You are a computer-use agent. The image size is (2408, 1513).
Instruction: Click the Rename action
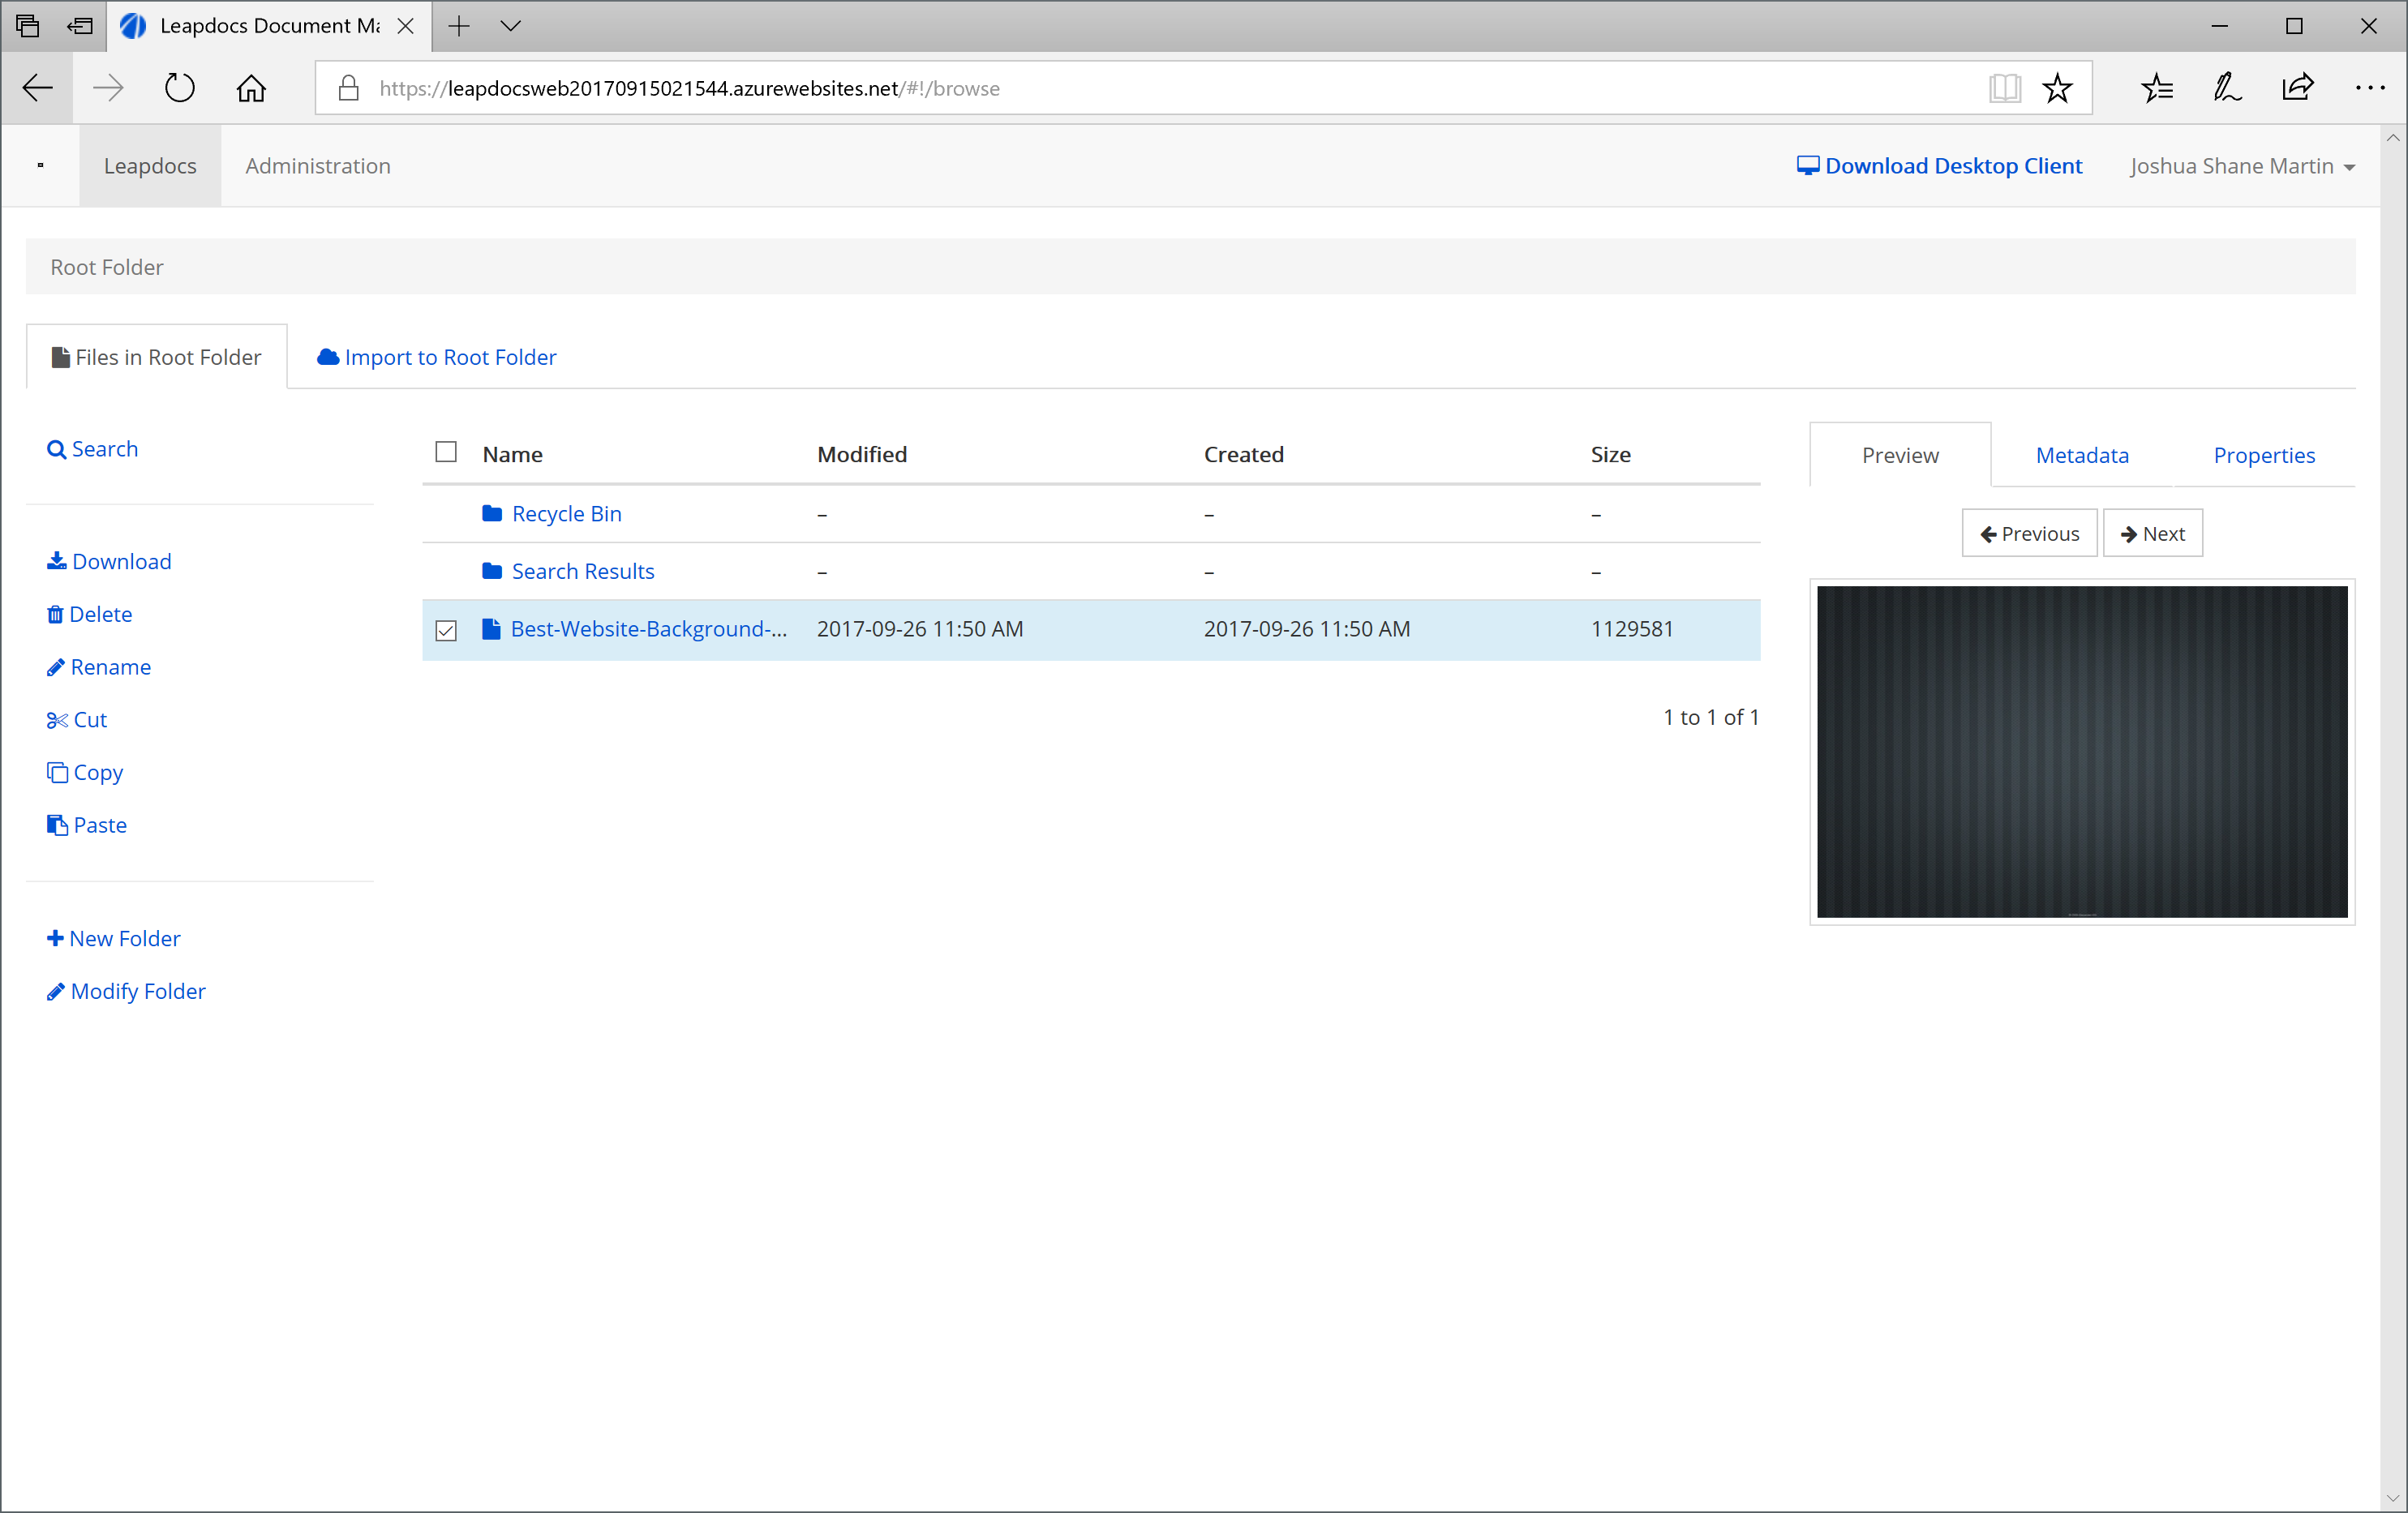(99, 667)
